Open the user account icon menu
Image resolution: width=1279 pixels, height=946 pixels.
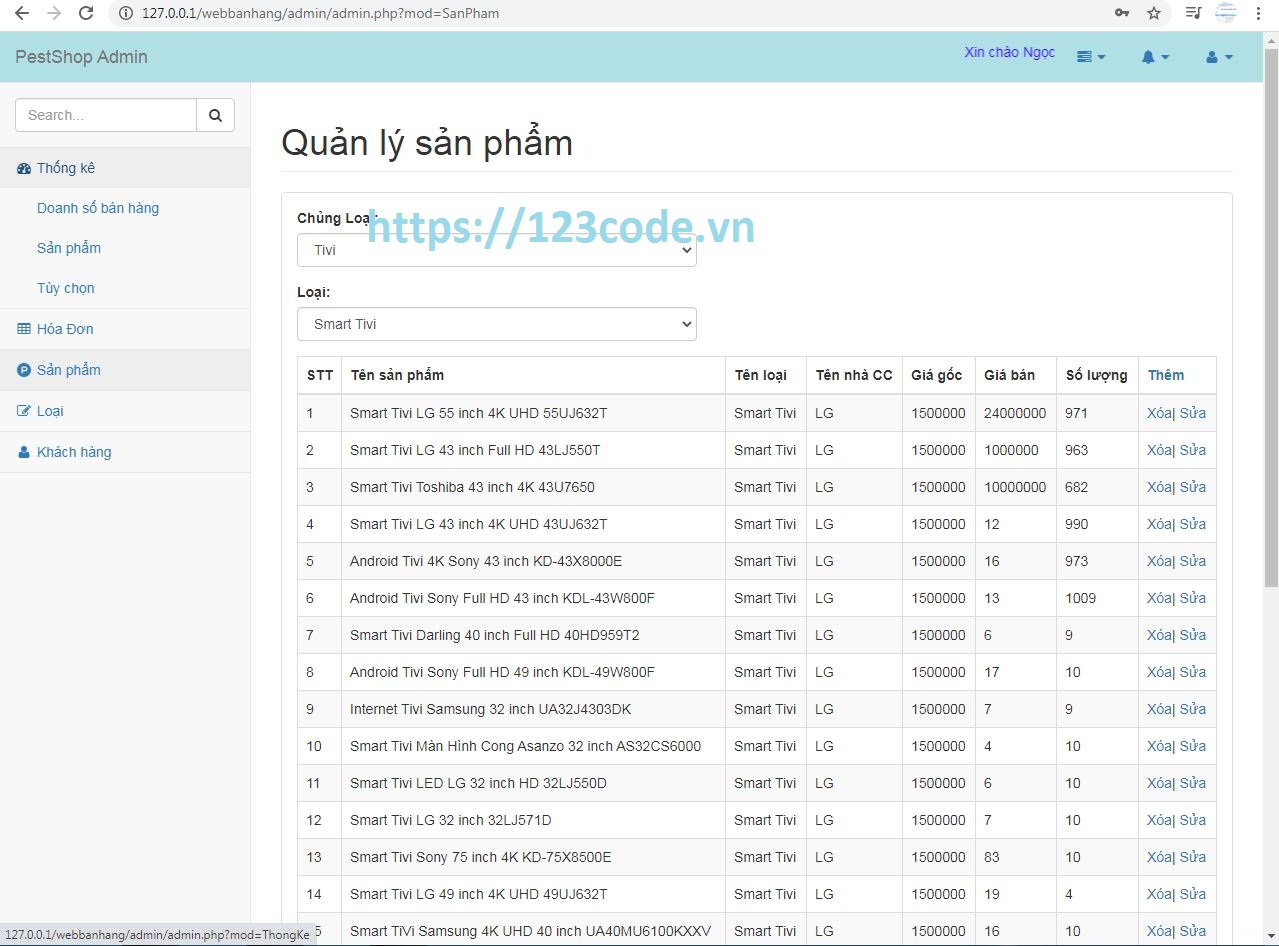pos(1213,57)
